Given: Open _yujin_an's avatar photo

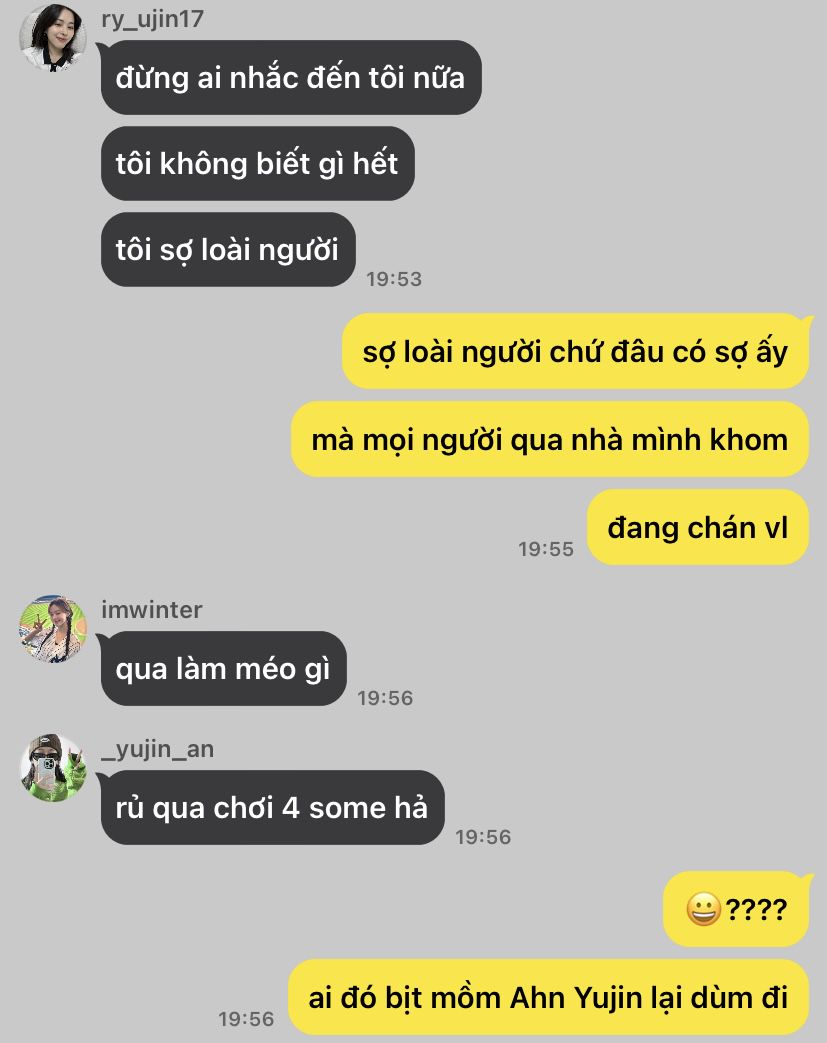Looking at the screenshot, I should [53, 768].
